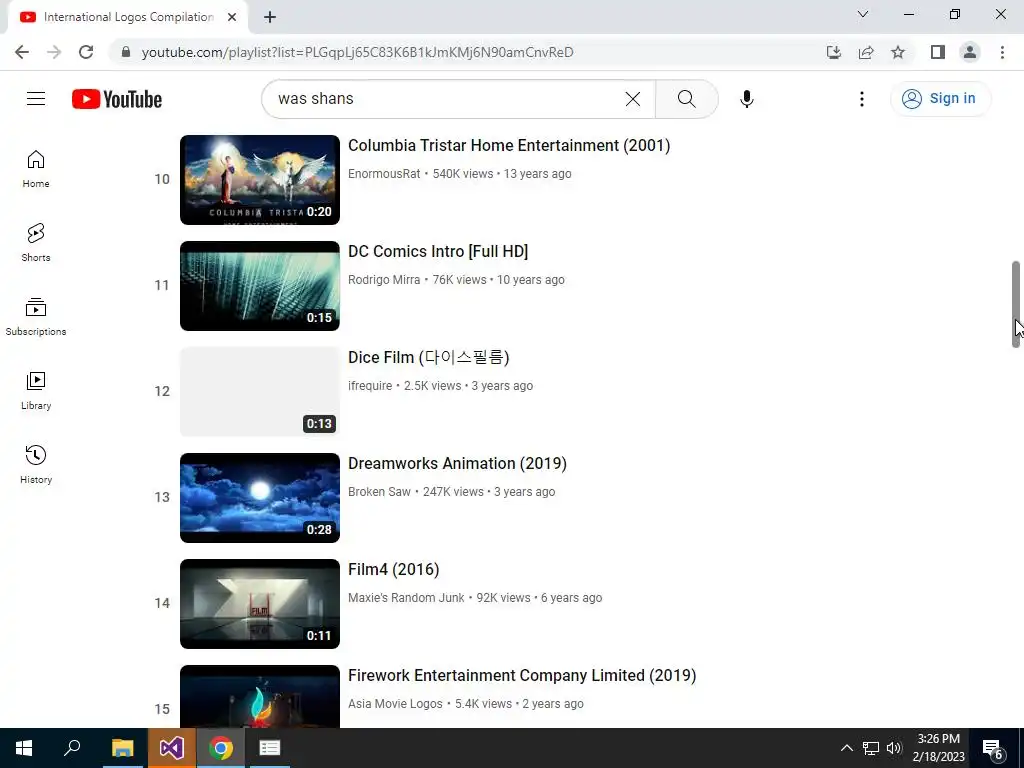Play the Dreamworks Animation thumbnail
The width and height of the screenshot is (1024, 768).
pos(260,498)
